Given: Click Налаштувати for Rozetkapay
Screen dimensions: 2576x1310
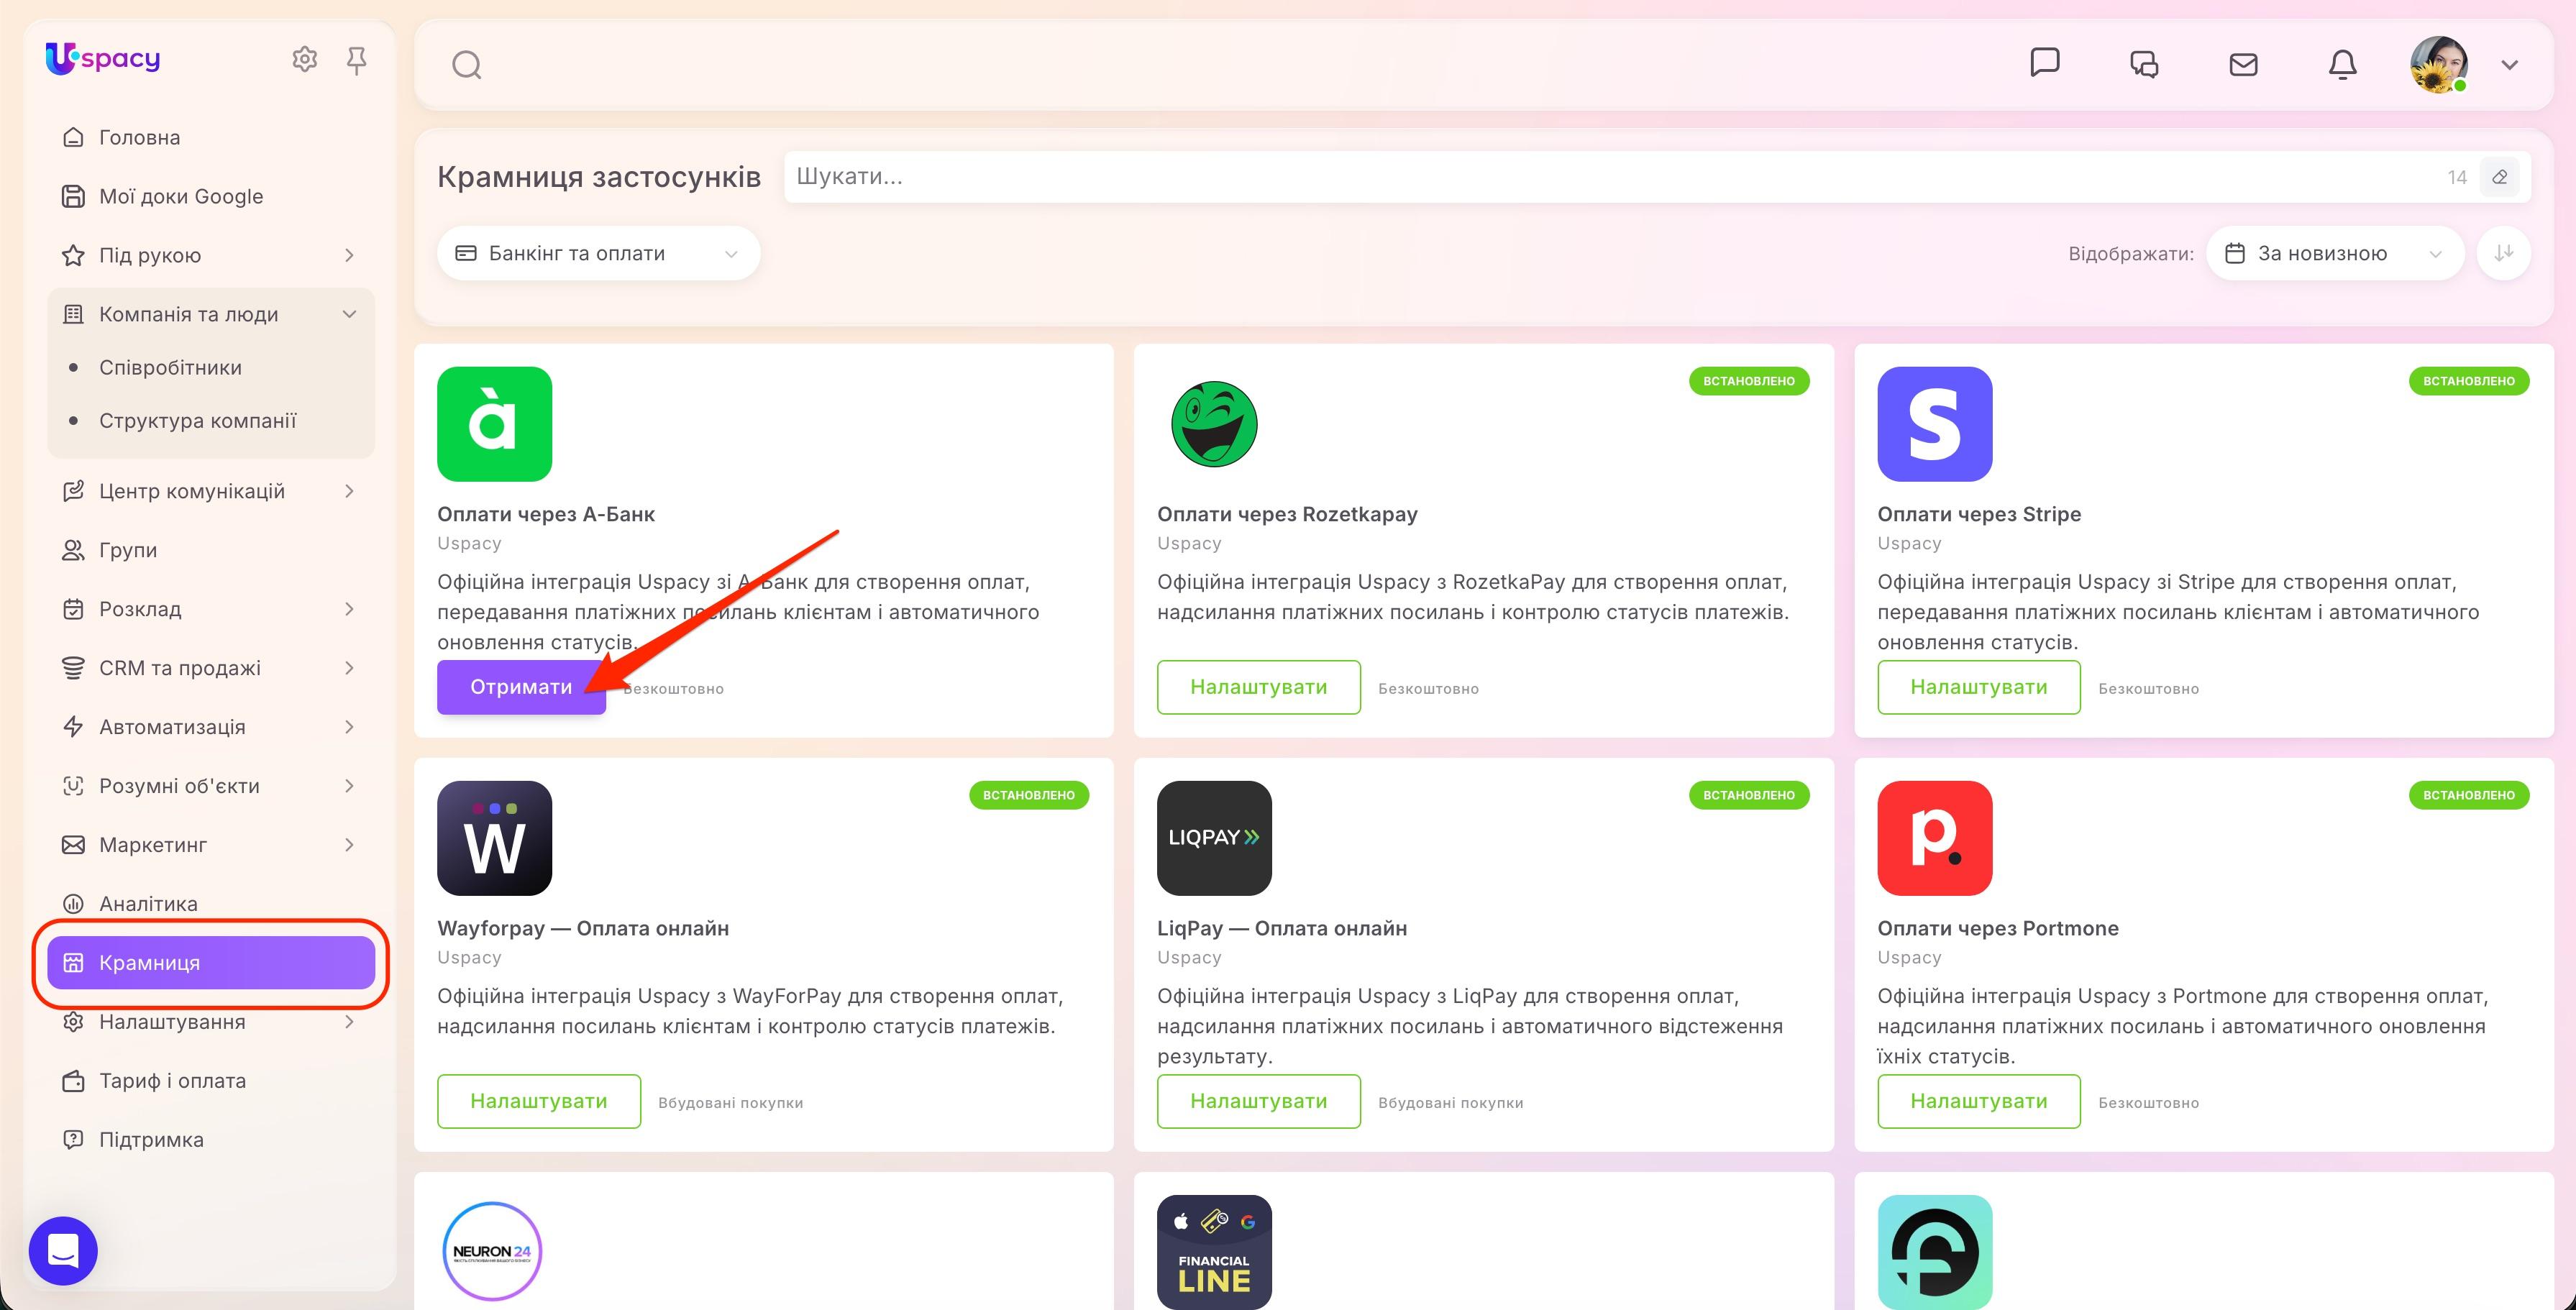Looking at the screenshot, I should [1258, 687].
